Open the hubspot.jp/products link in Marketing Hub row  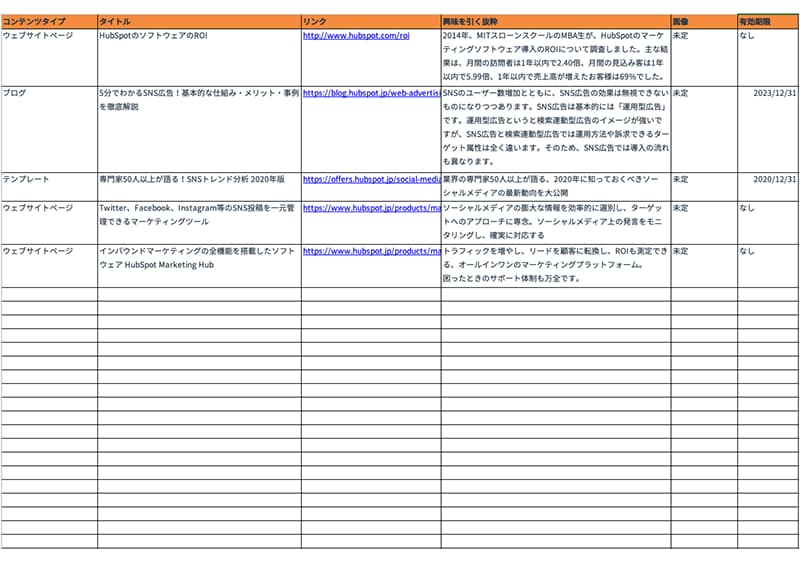(372, 252)
